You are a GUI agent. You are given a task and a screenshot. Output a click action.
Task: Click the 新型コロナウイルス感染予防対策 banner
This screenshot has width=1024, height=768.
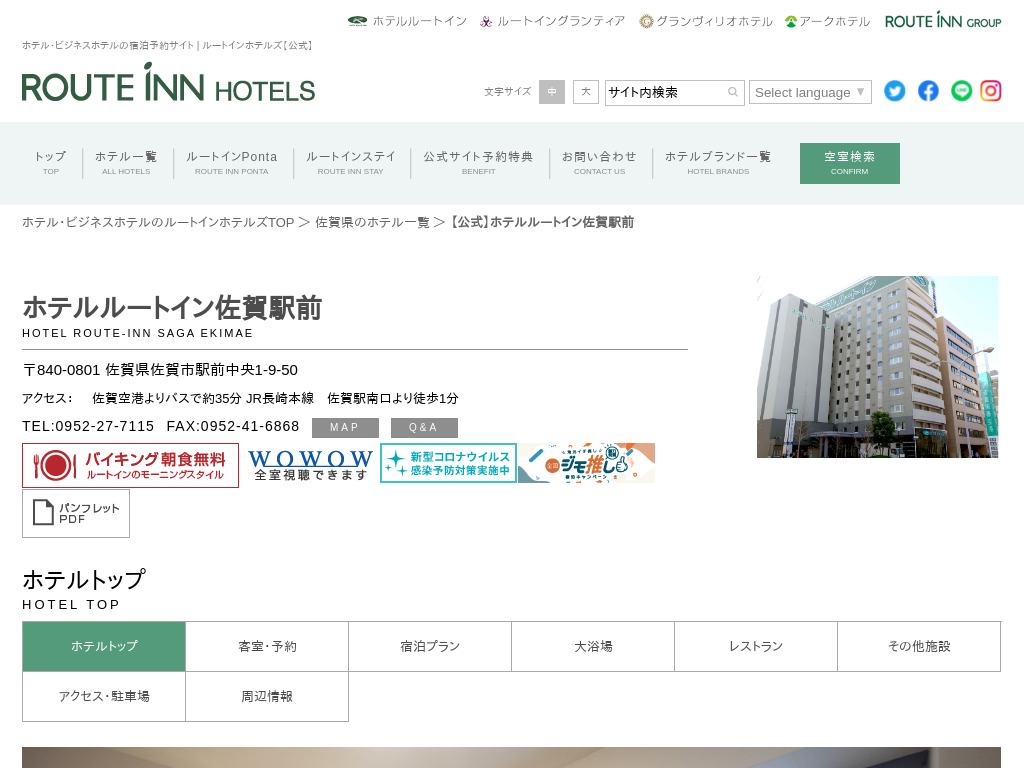click(x=449, y=463)
